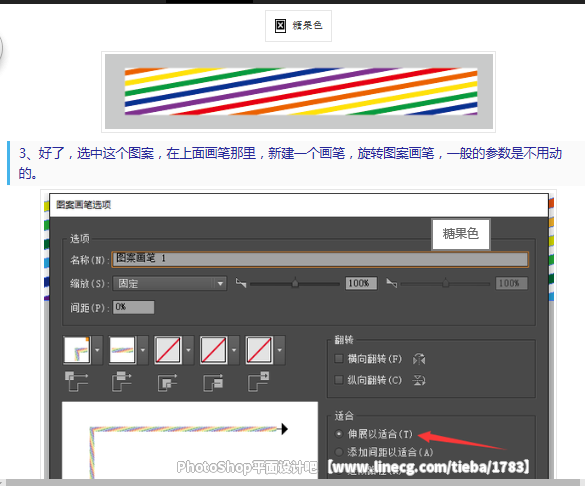This screenshot has height=486, width=585.
Task: Open start tile dropdown arrow
Action: coord(234,350)
